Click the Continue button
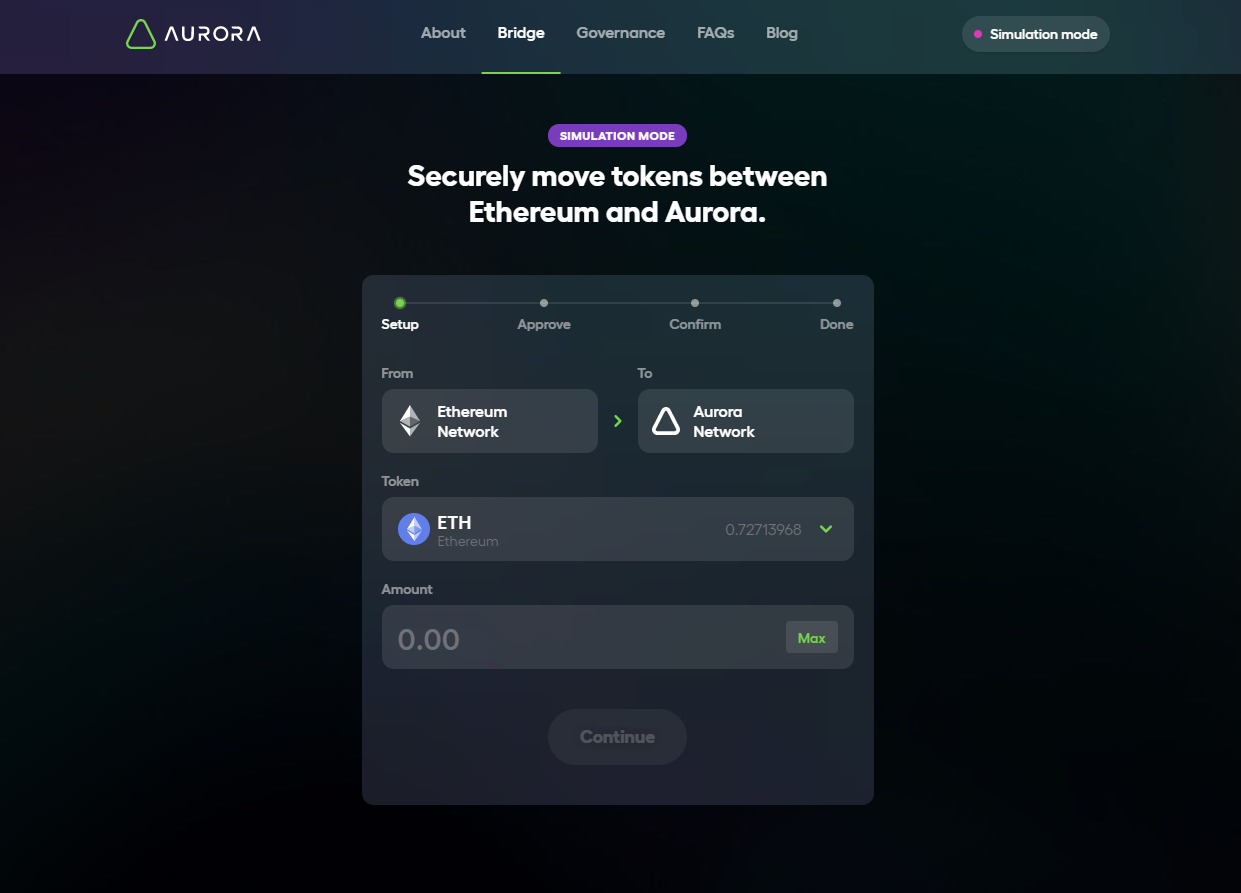This screenshot has width=1241, height=893. (617, 737)
